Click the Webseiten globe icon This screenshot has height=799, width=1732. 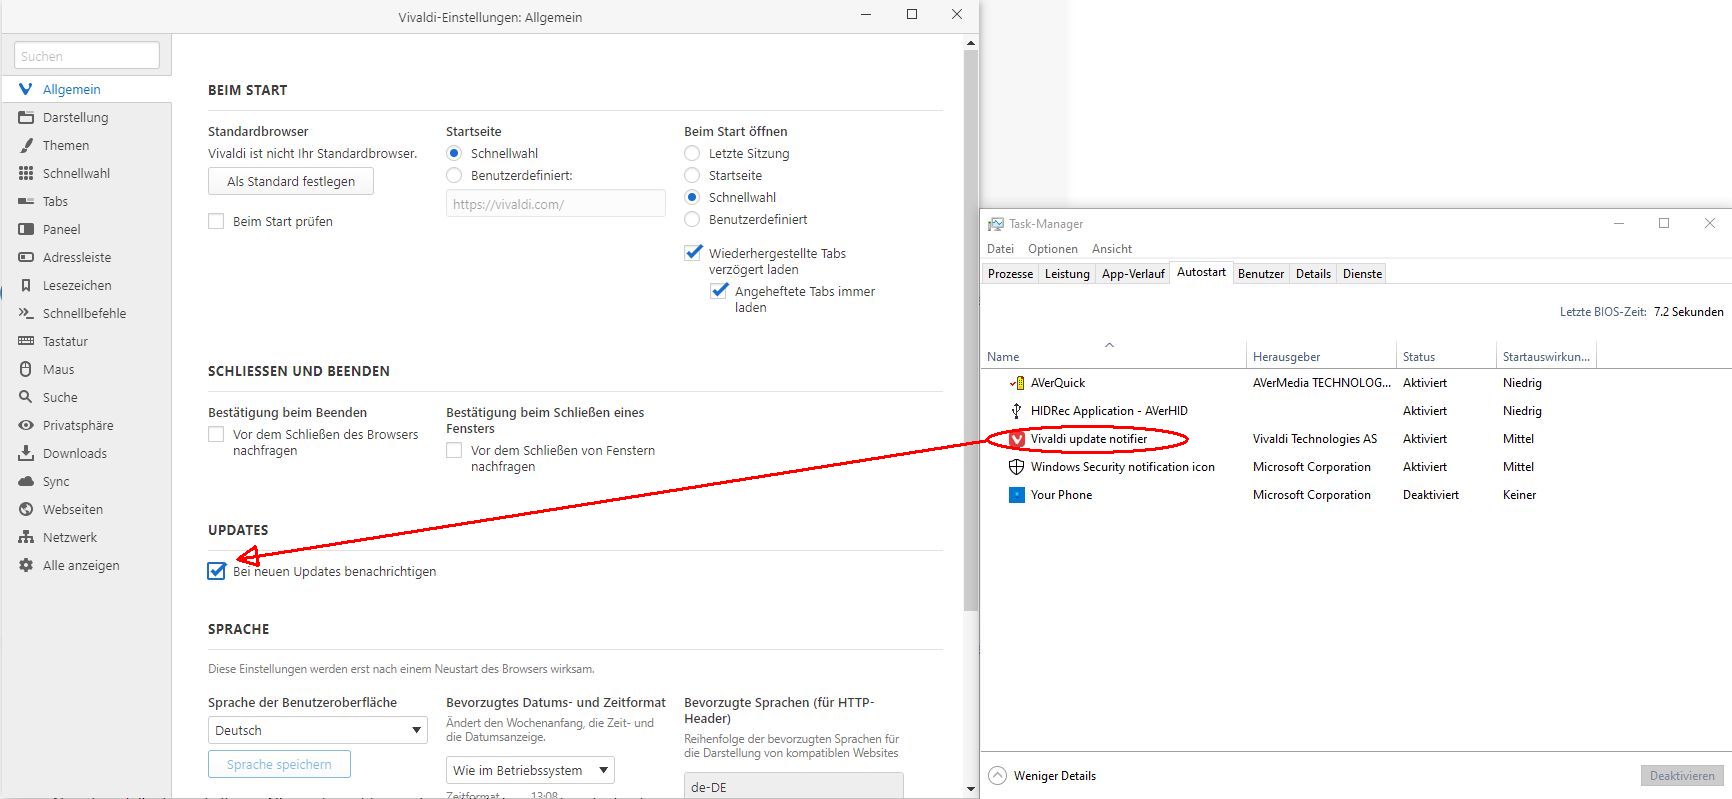26,509
